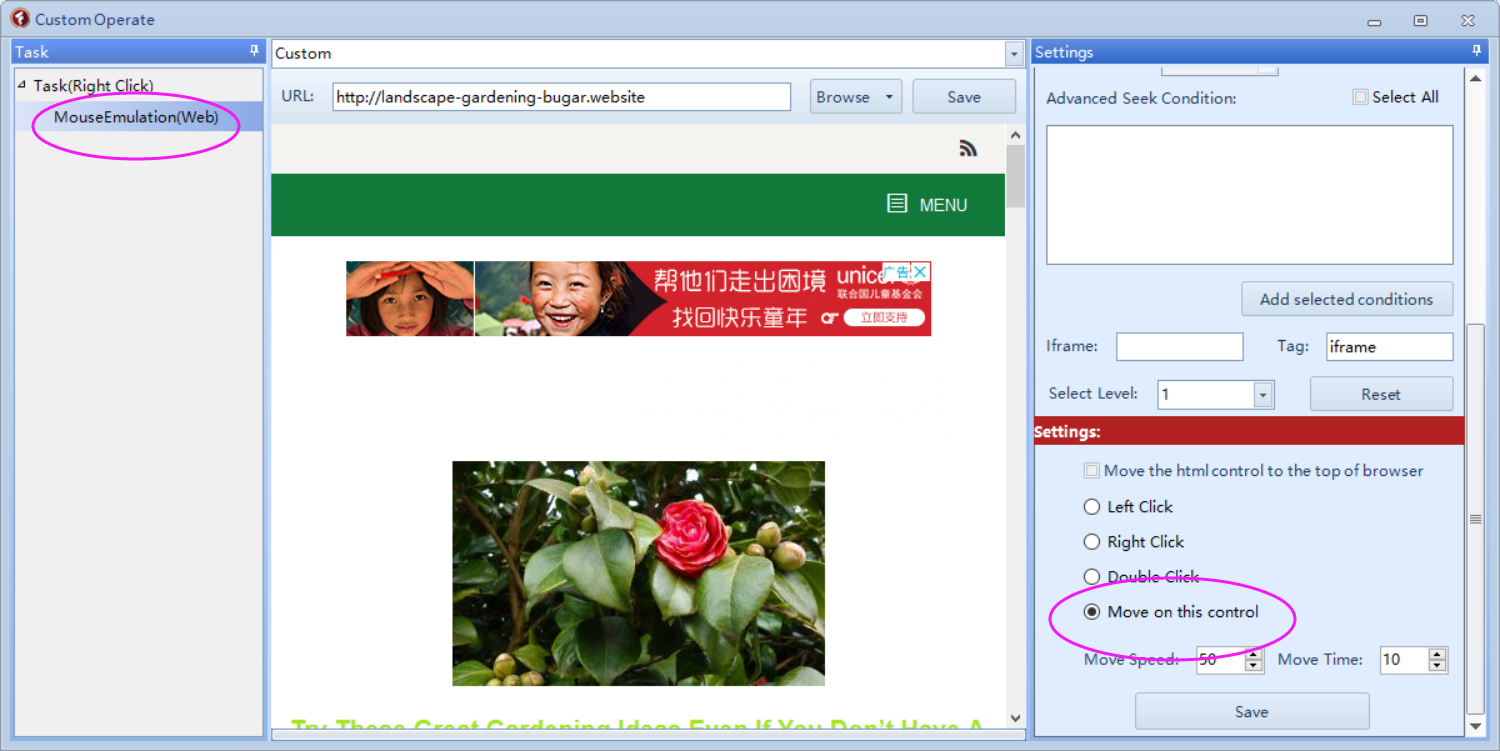1500x751 pixels.
Task: Open the Select Level dropdown
Action: click(1263, 395)
